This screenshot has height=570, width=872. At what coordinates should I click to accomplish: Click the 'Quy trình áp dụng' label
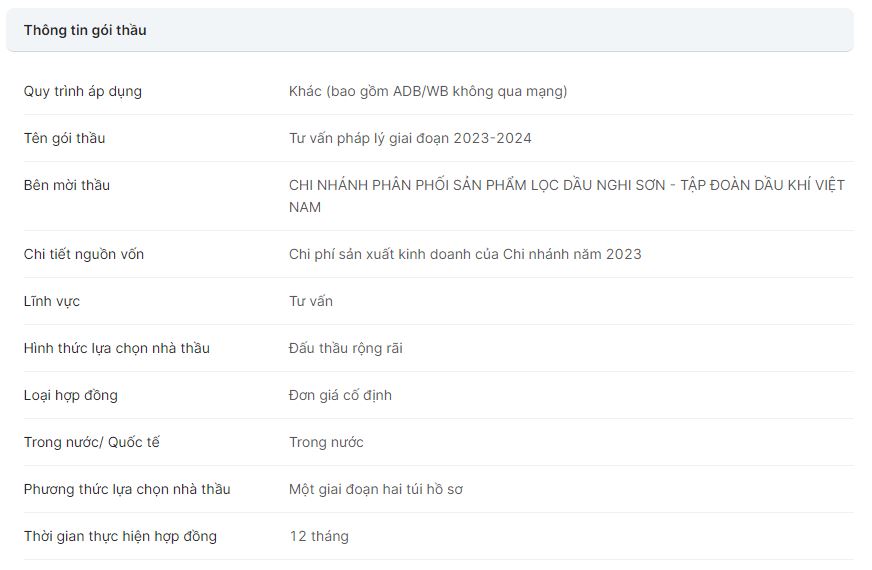click(83, 91)
